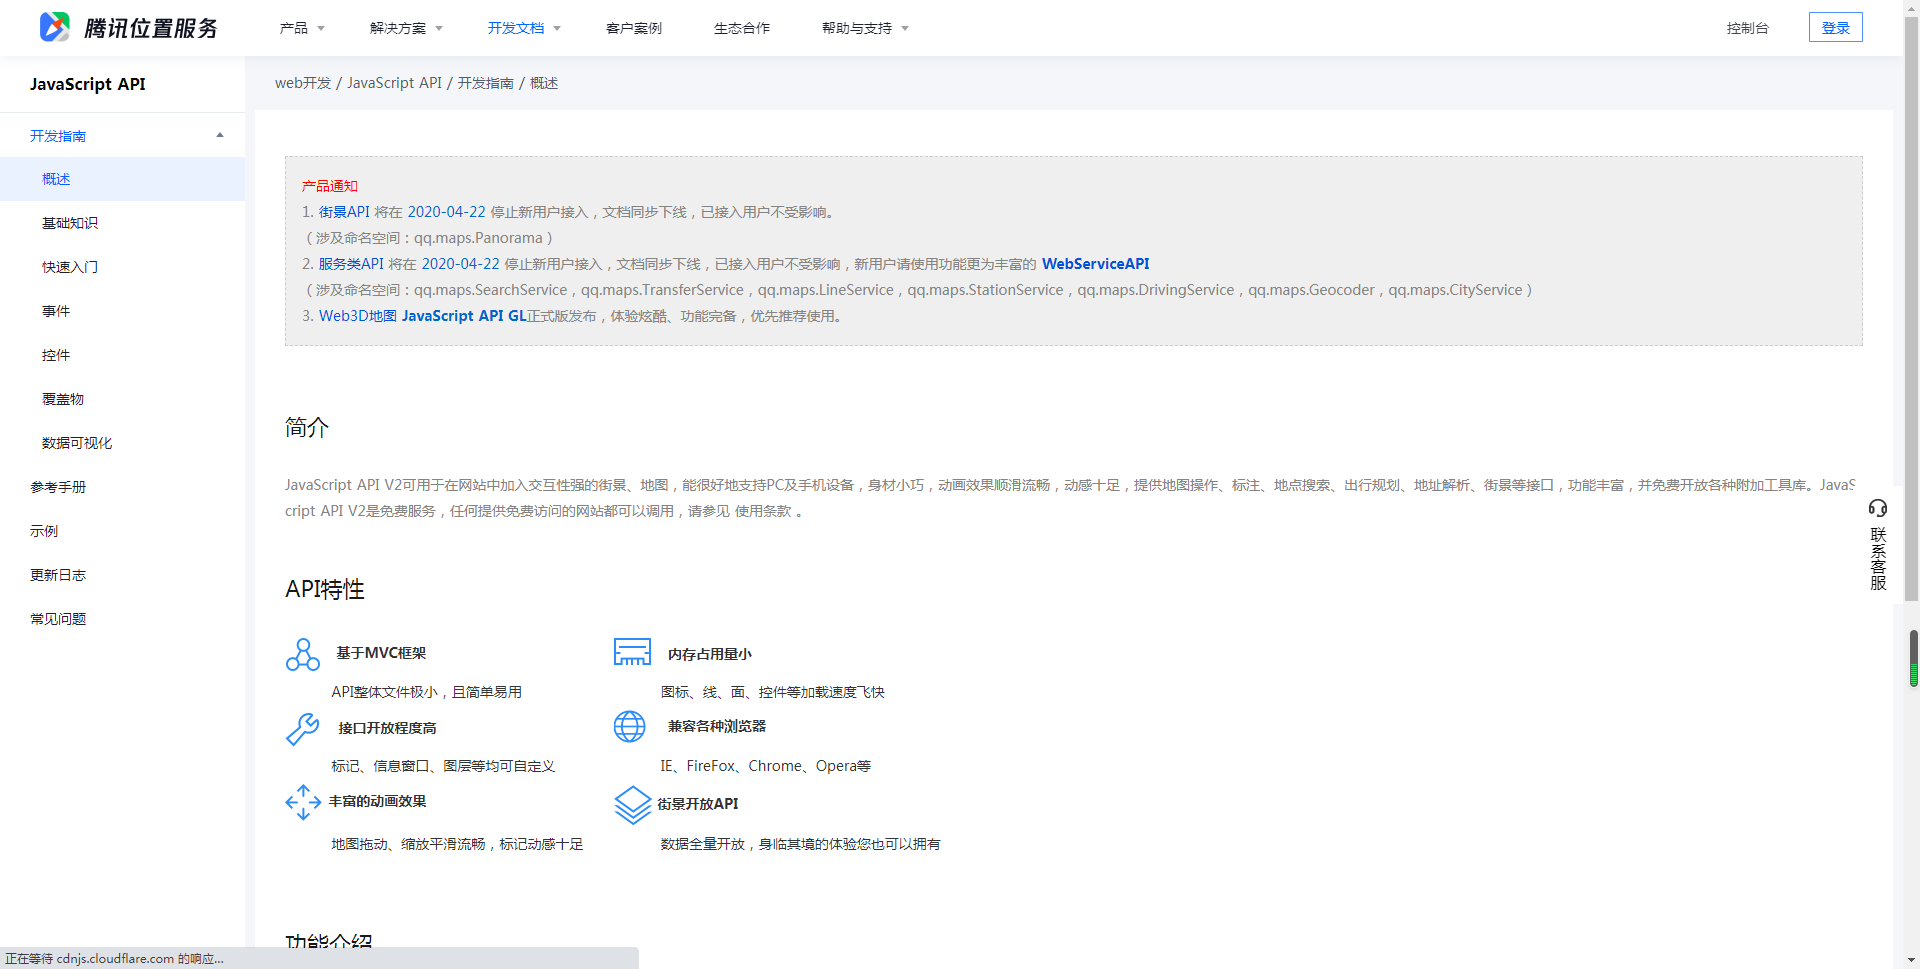Click the Tencent Location Services logo
This screenshot has height=969, width=1920.
tap(125, 27)
